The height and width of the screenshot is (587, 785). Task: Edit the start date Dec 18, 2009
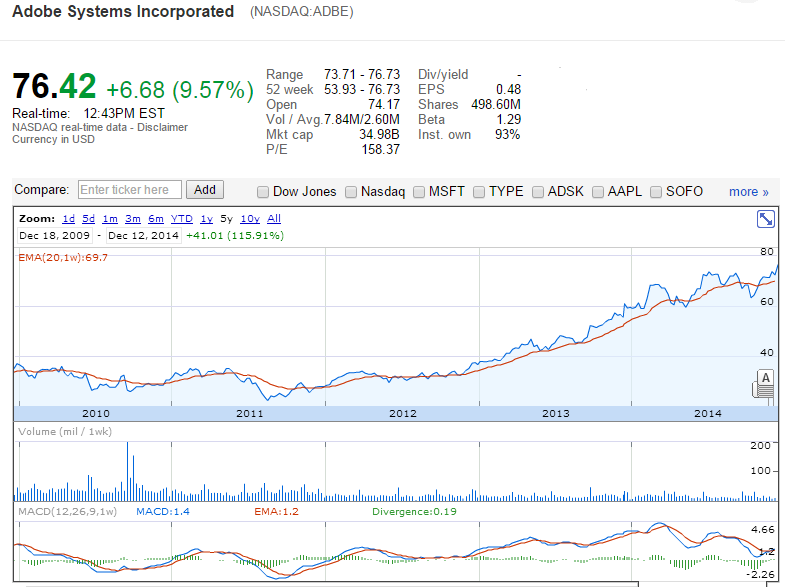(x=55, y=235)
